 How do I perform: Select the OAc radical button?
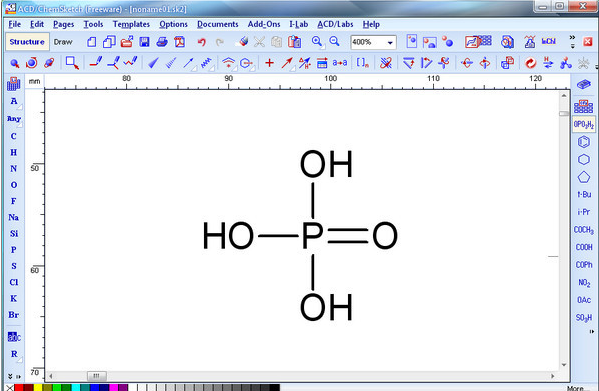584,300
